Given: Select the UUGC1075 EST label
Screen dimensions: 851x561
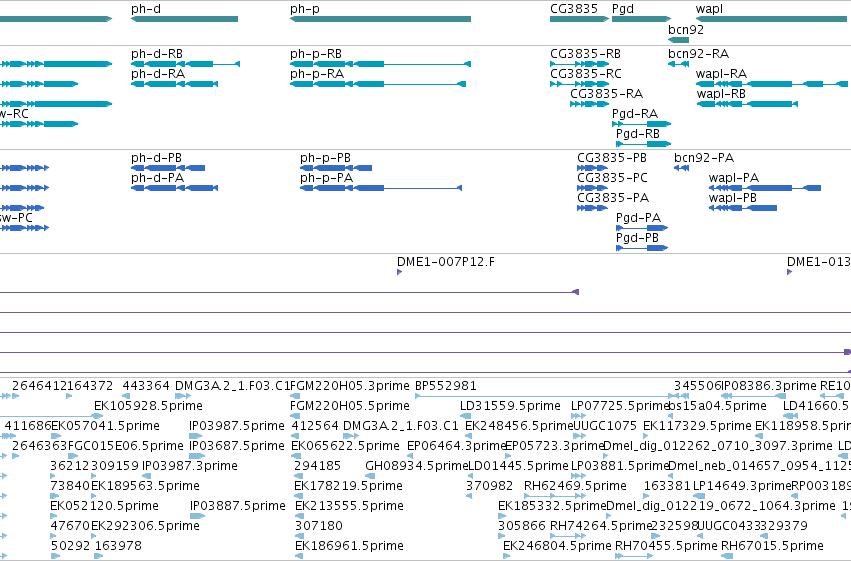Looking at the screenshot, I should click(x=605, y=426).
